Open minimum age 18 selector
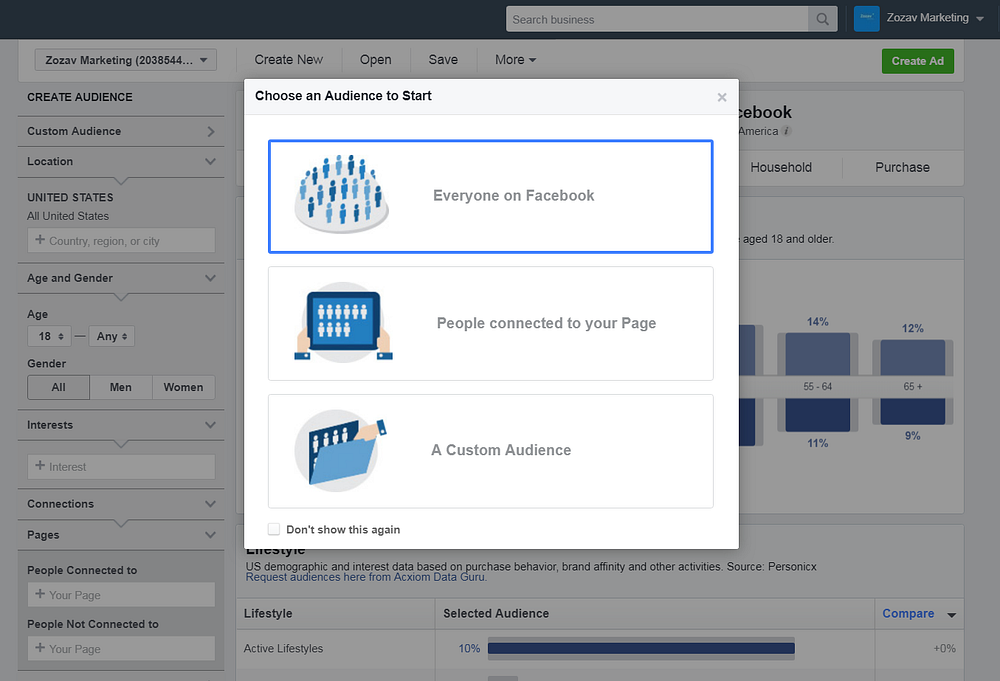 [x=49, y=336]
